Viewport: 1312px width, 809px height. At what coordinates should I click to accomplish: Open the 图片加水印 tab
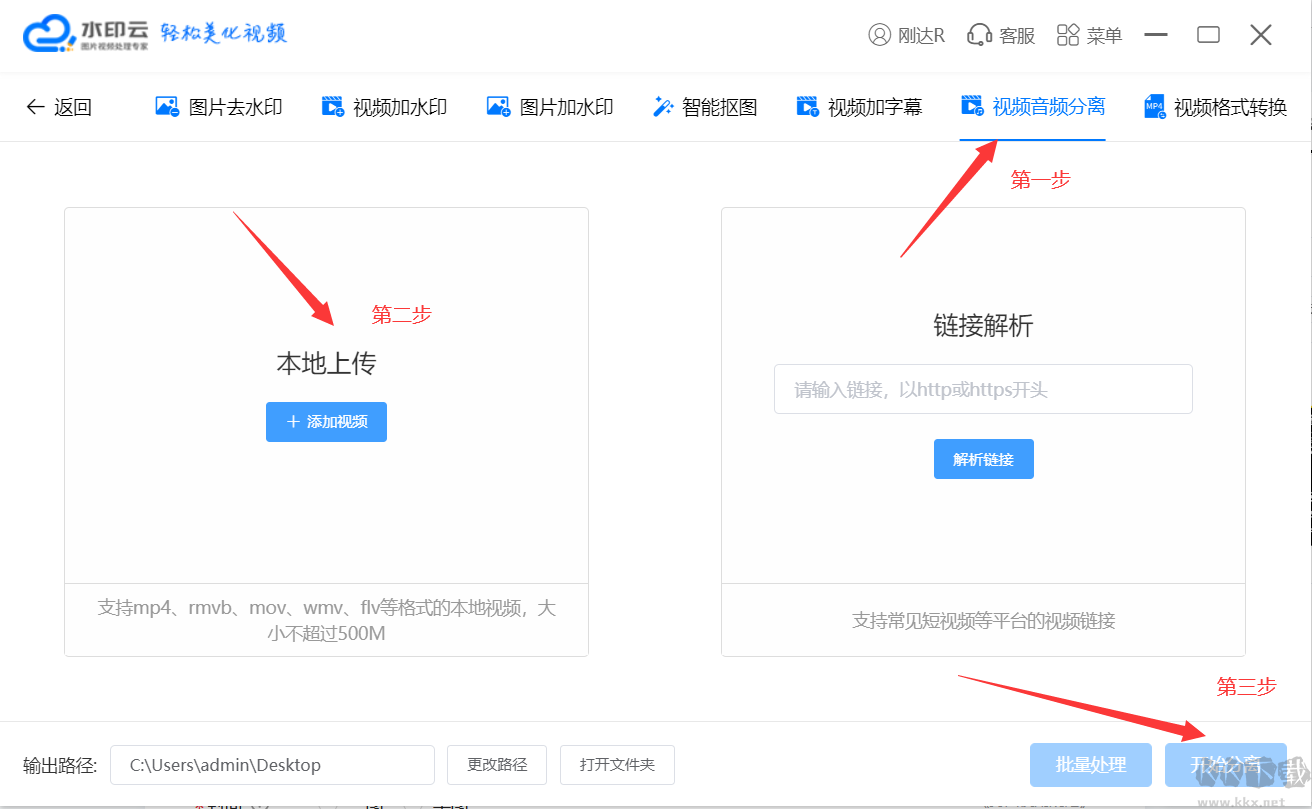coord(550,107)
